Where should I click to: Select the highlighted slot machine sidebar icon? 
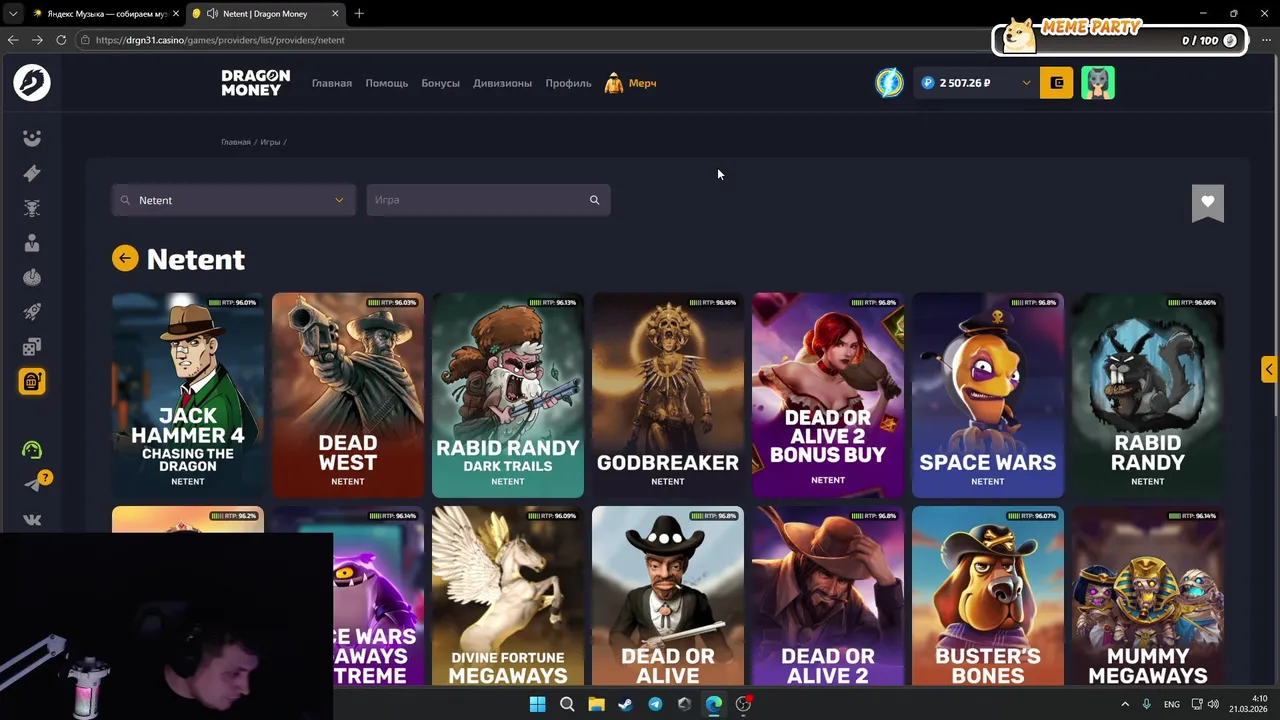click(32, 381)
